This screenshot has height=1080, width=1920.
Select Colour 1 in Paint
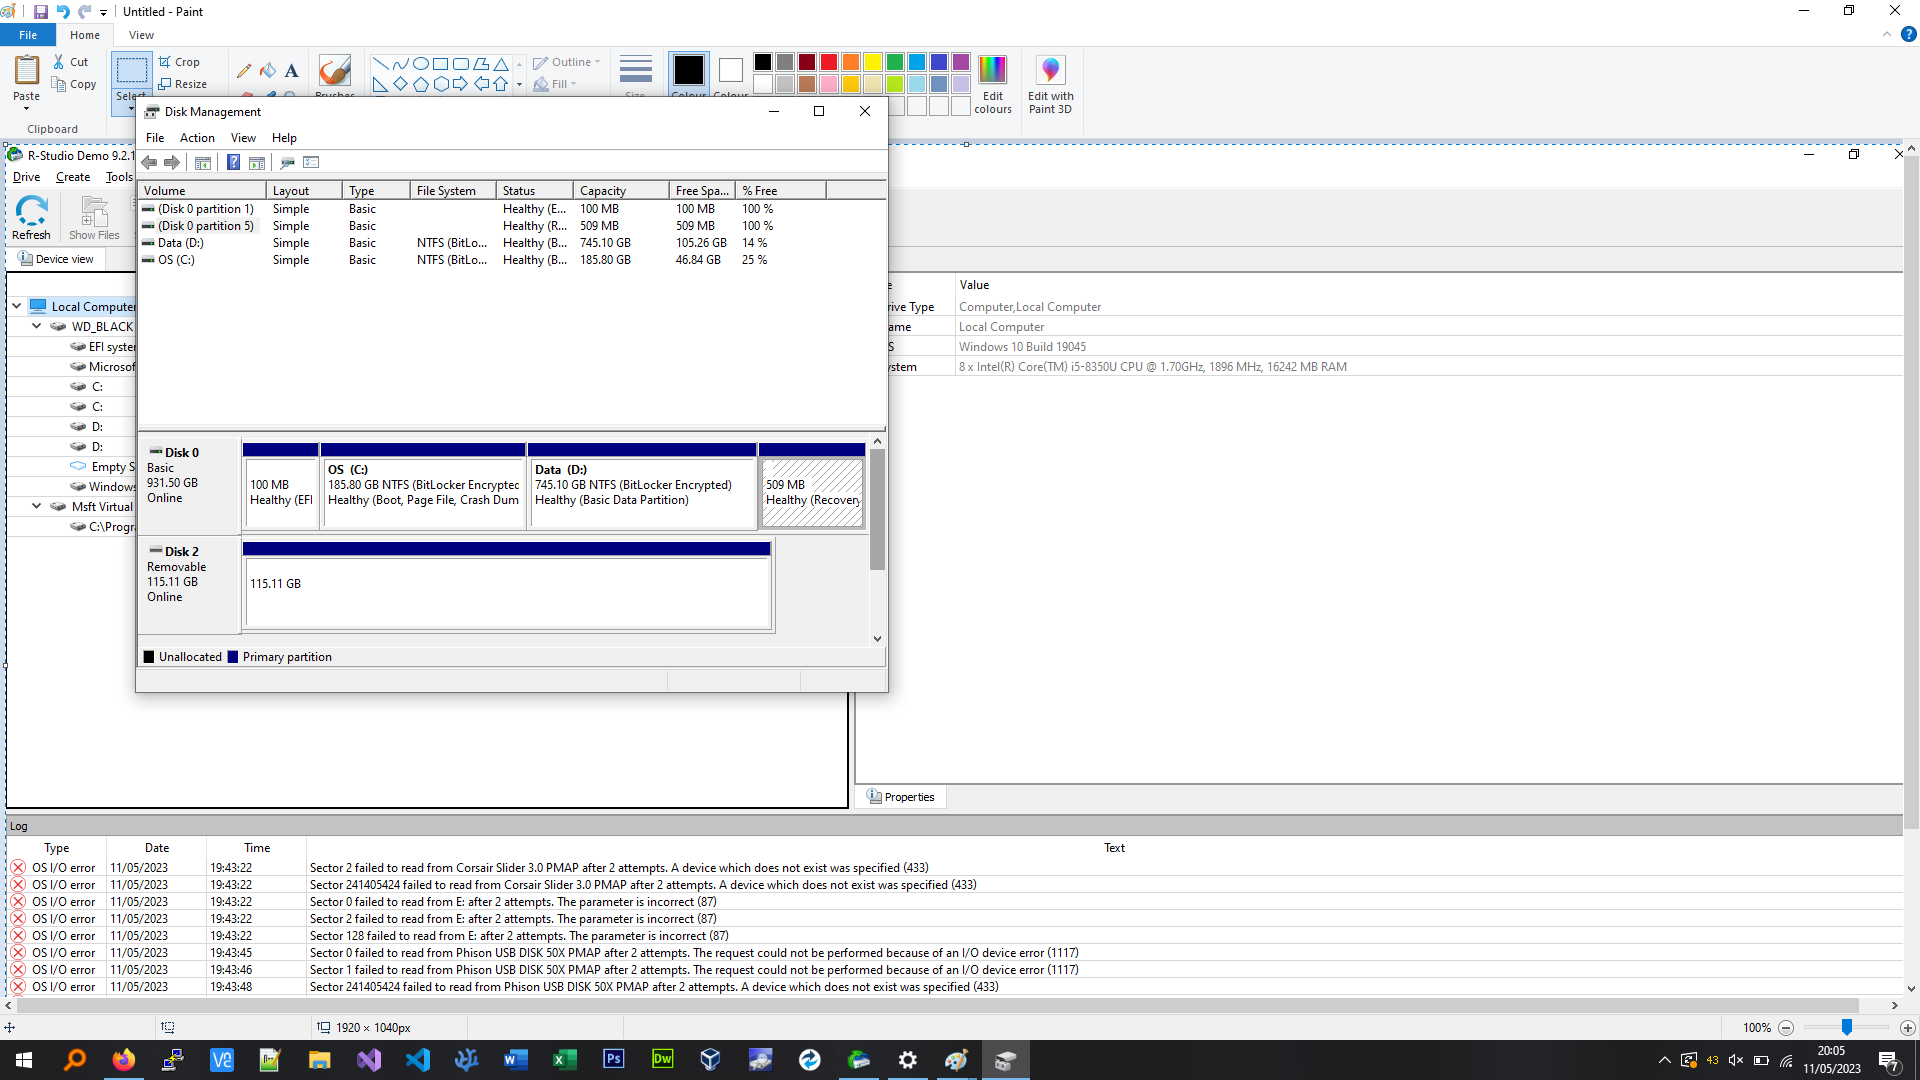[689, 74]
